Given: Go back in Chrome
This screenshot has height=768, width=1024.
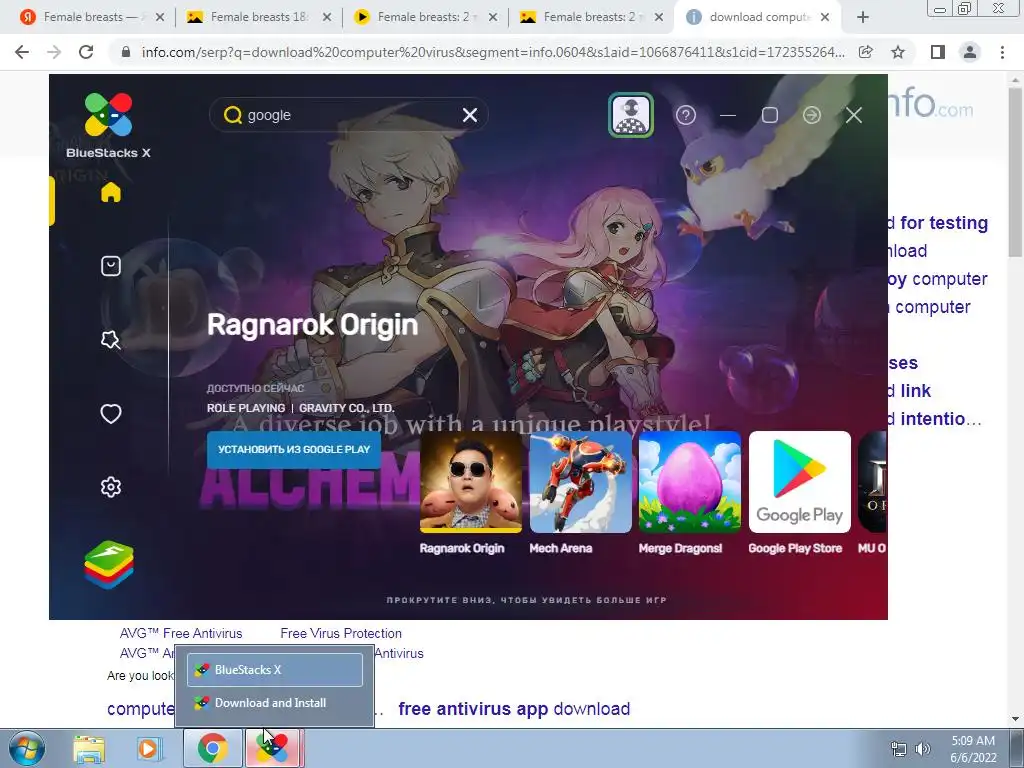Looking at the screenshot, I should [22, 52].
